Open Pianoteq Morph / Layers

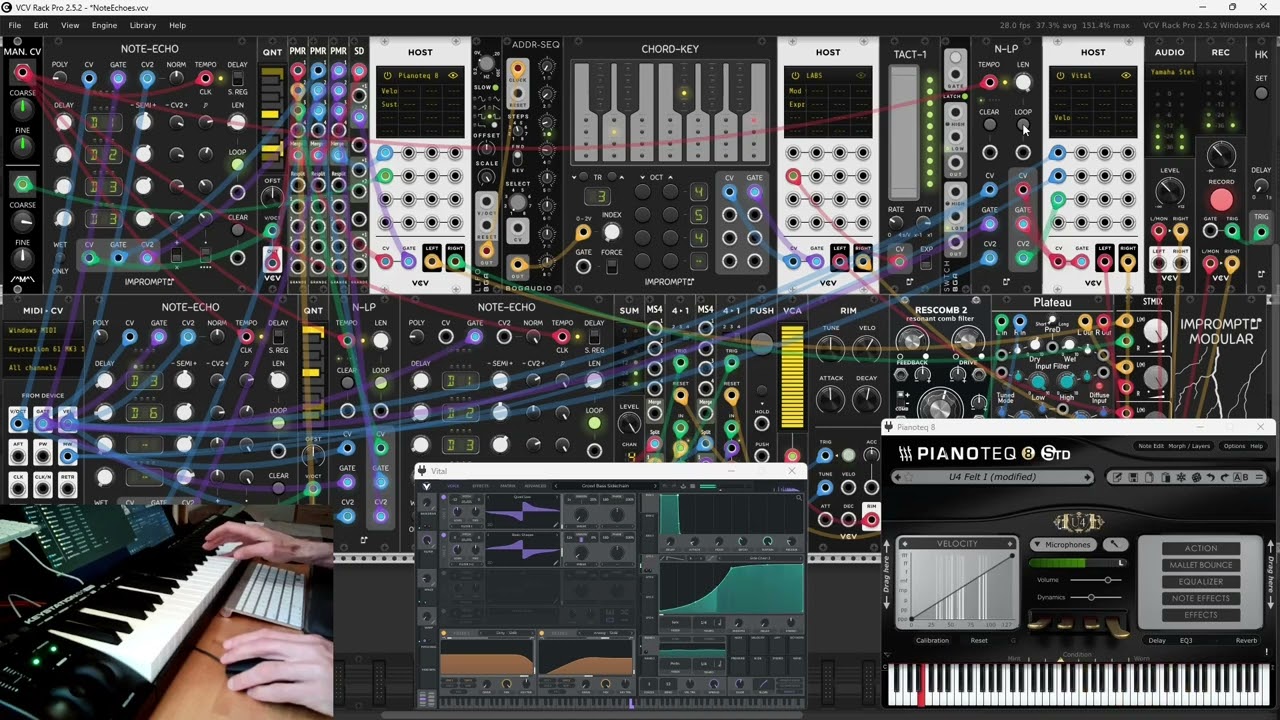click(1189, 446)
